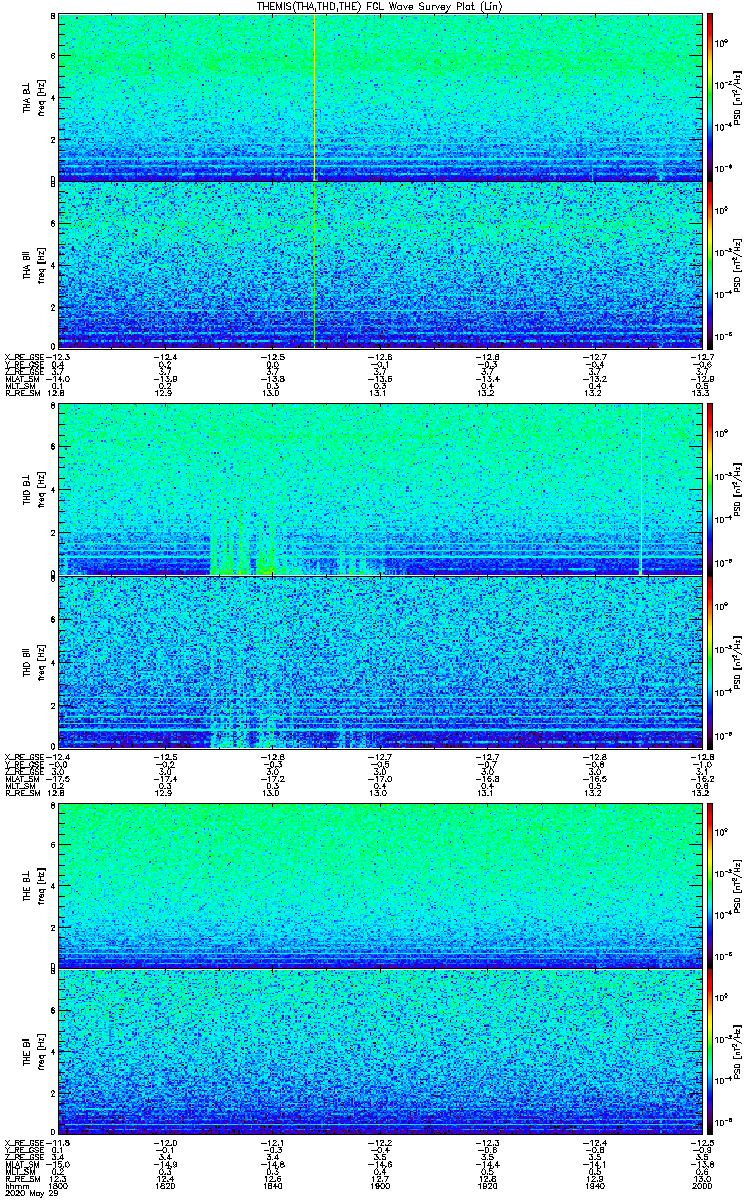The height and width of the screenshot is (1200, 750).
Task: Click the THE B-parallel PSD color bar
Action: [x=710, y=1052]
